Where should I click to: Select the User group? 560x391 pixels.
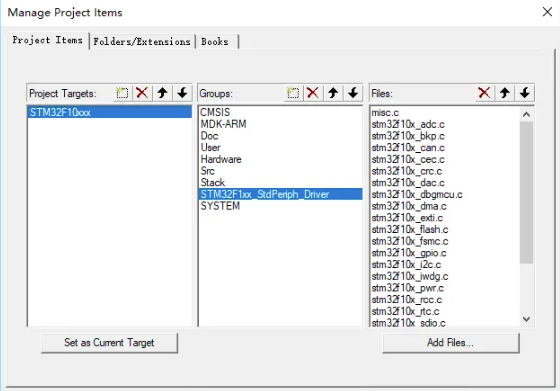click(x=280, y=147)
